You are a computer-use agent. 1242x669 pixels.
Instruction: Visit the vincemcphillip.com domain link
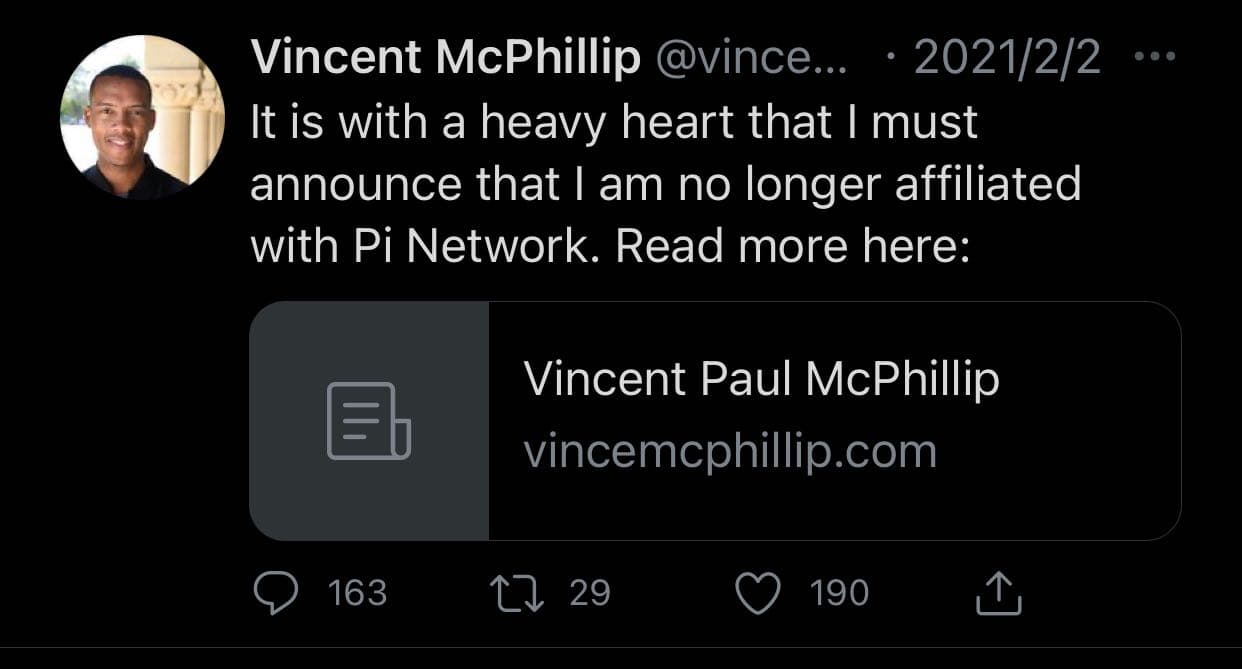730,452
